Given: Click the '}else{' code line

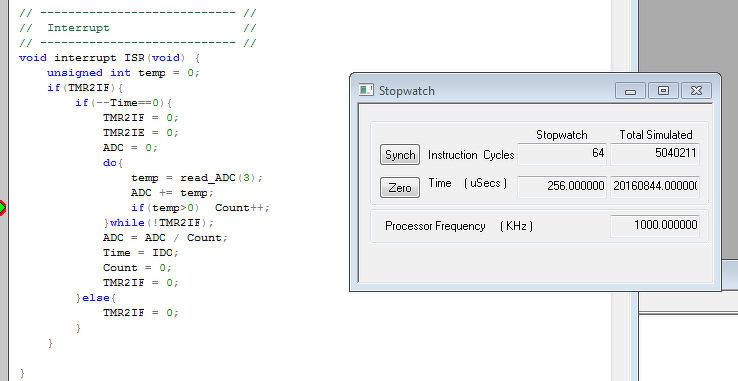Looking at the screenshot, I should [x=96, y=298].
